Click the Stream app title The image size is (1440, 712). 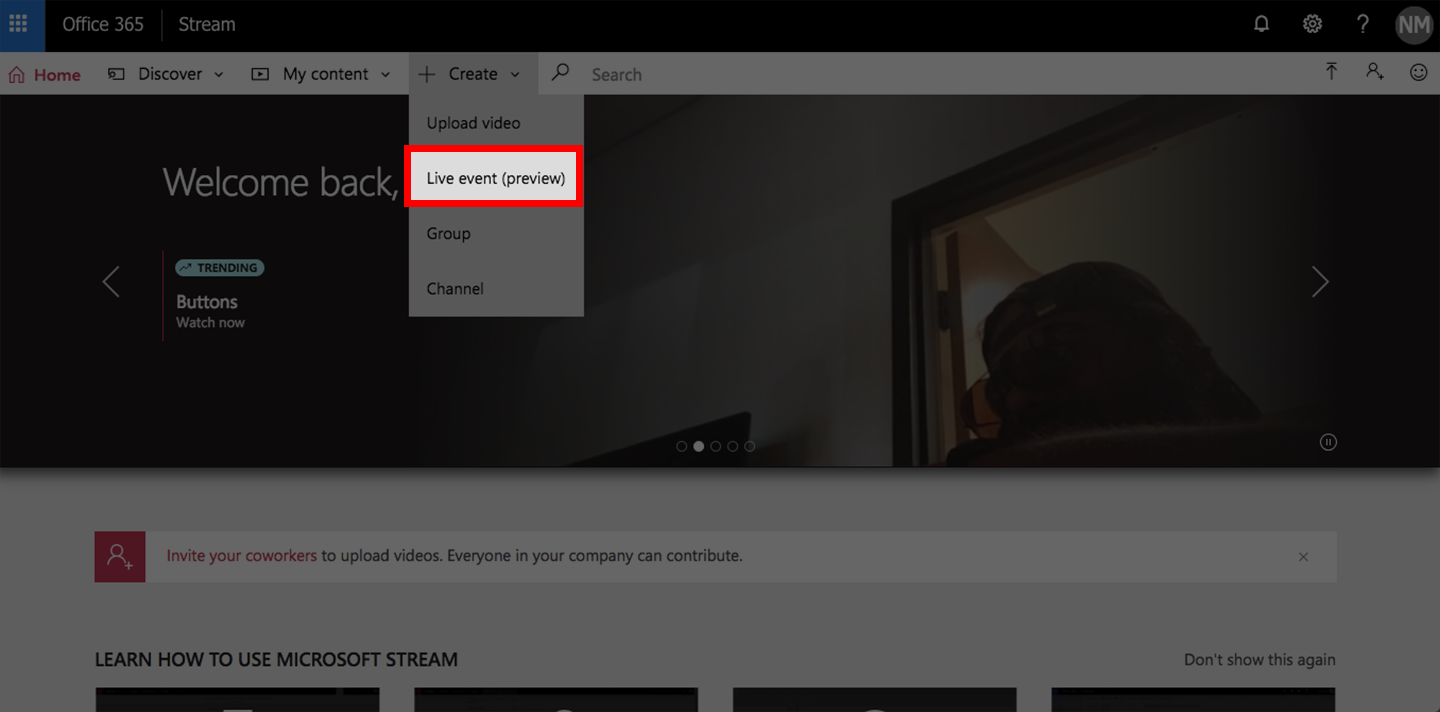tap(207, 24)
